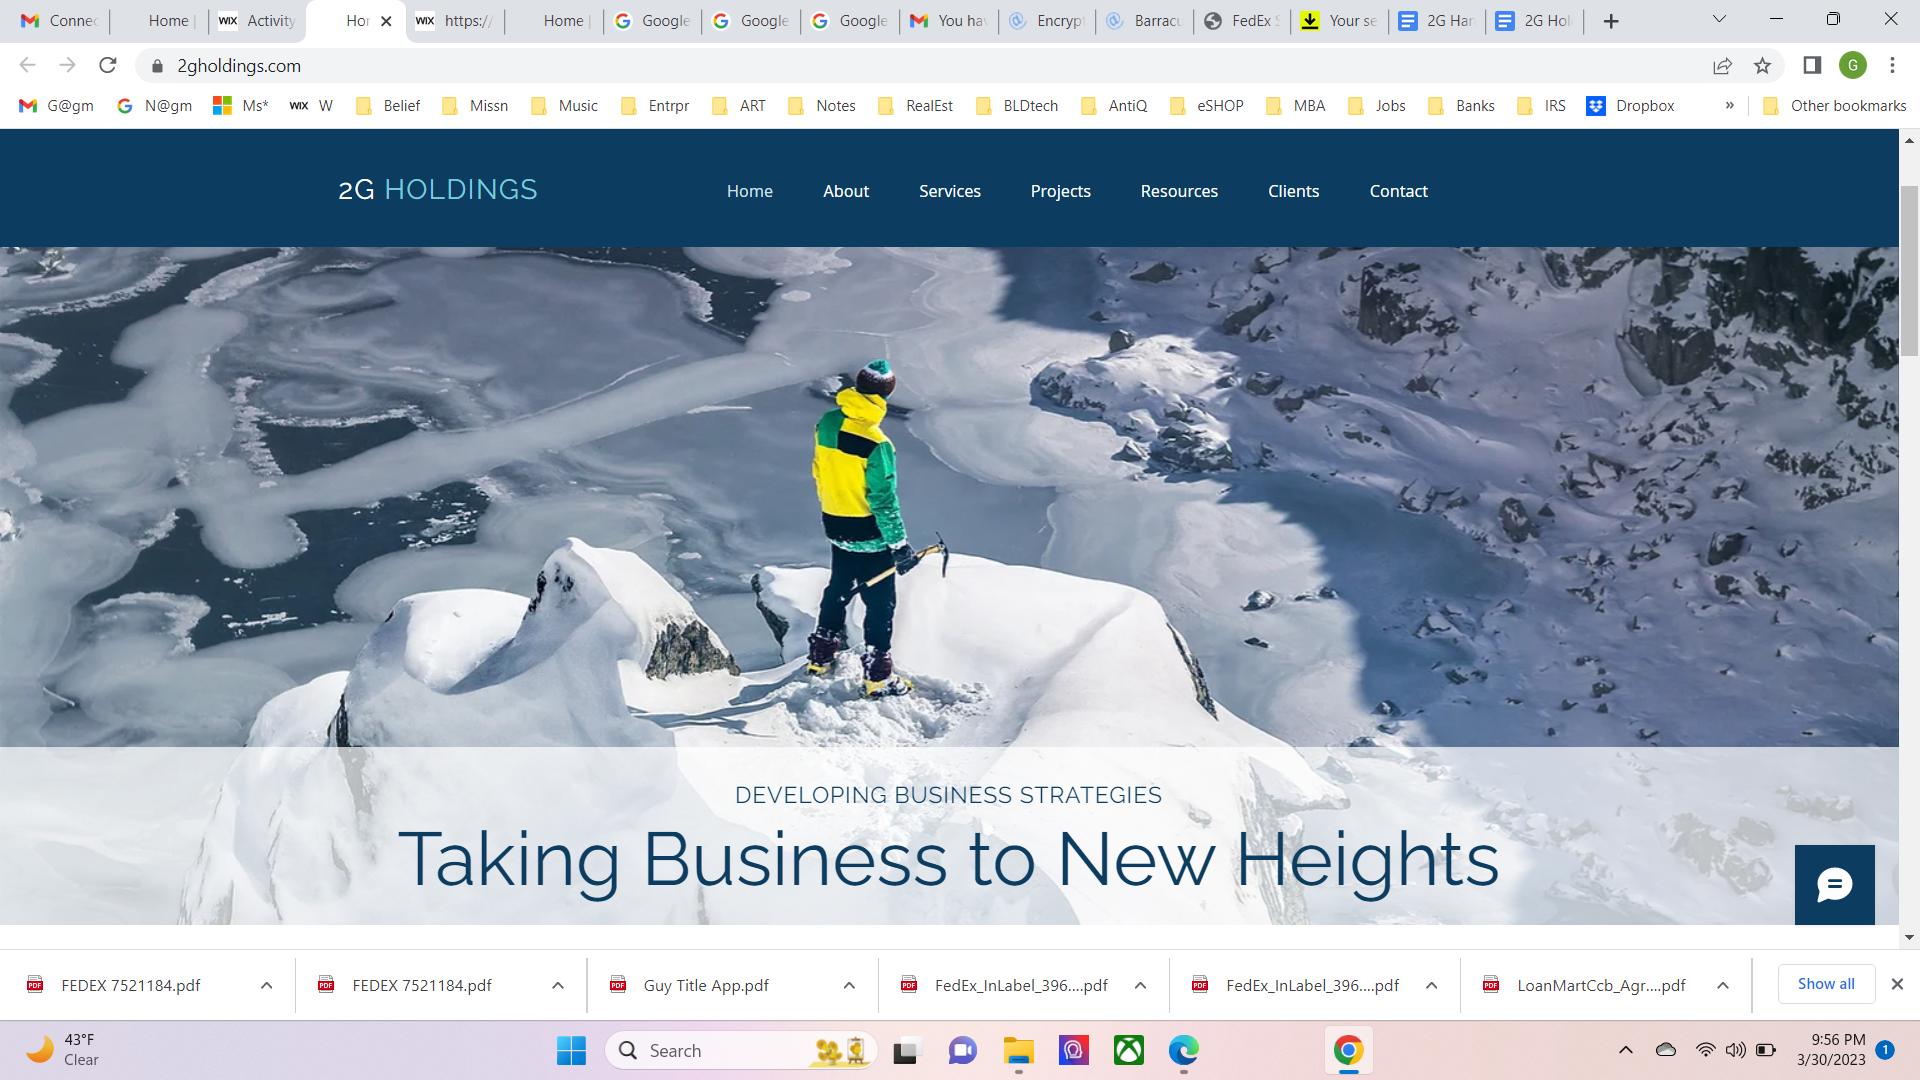Open the Chrome three-dot menu

click(1892, 65)
